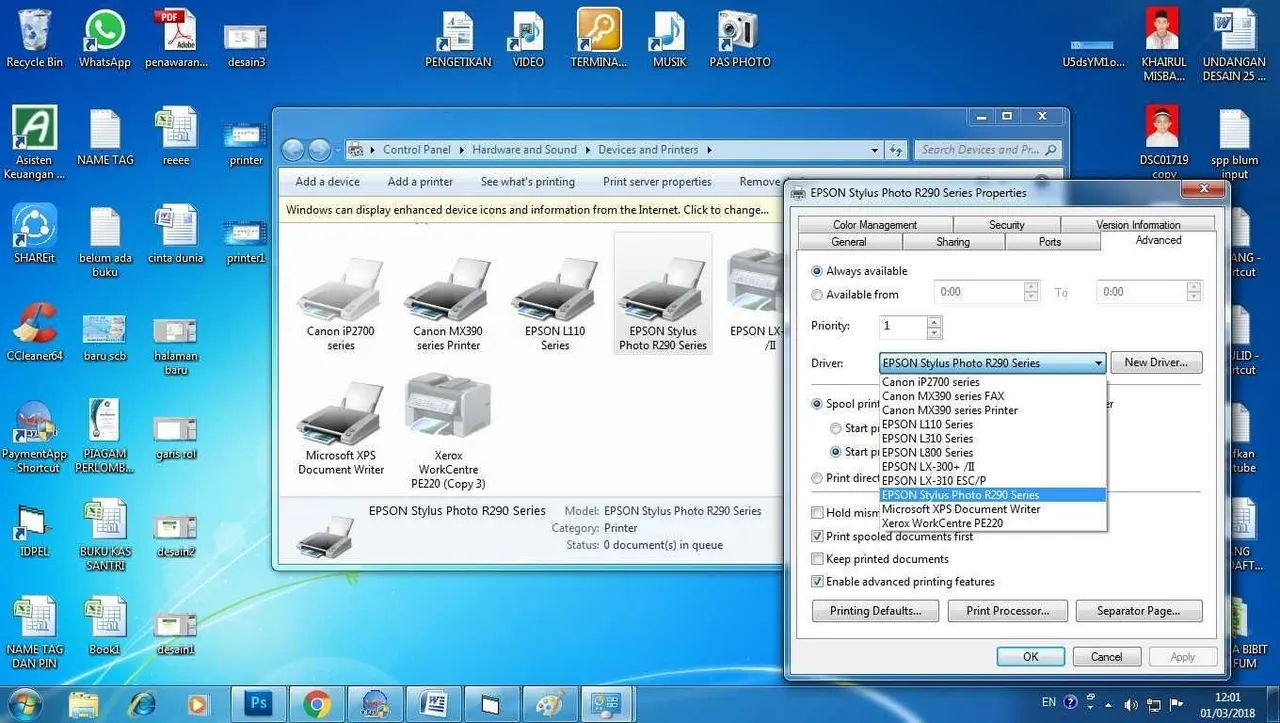Click the Print Processor... button
Viewport: 1280px width, 723px height.
1007,611
